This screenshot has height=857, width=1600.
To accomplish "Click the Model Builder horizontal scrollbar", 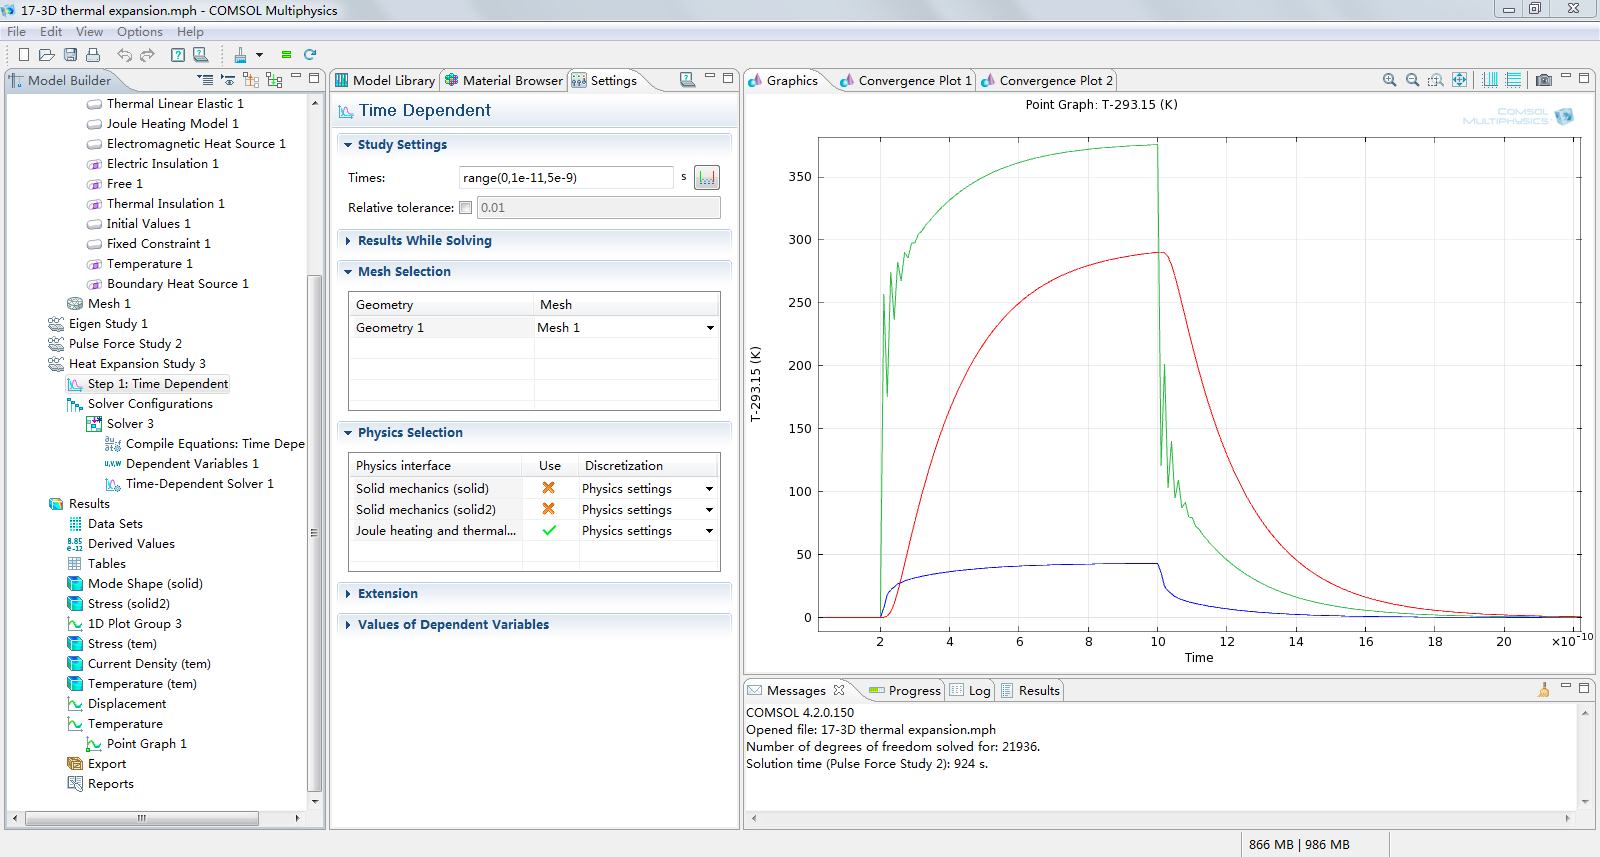I will tap(141, 818).
